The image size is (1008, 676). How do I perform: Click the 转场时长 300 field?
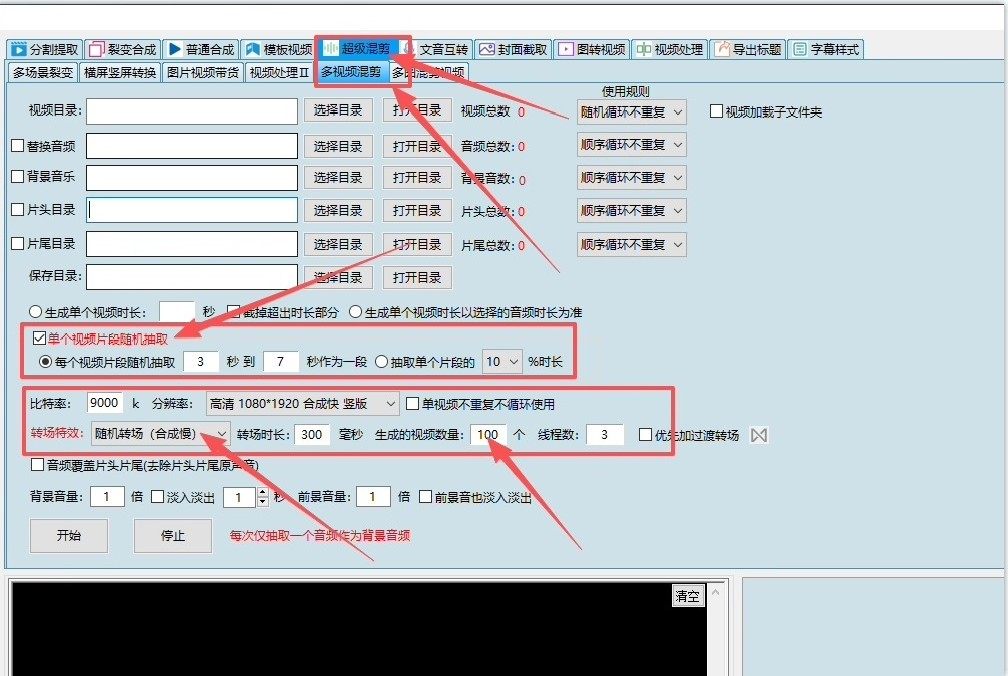point(312,434)
